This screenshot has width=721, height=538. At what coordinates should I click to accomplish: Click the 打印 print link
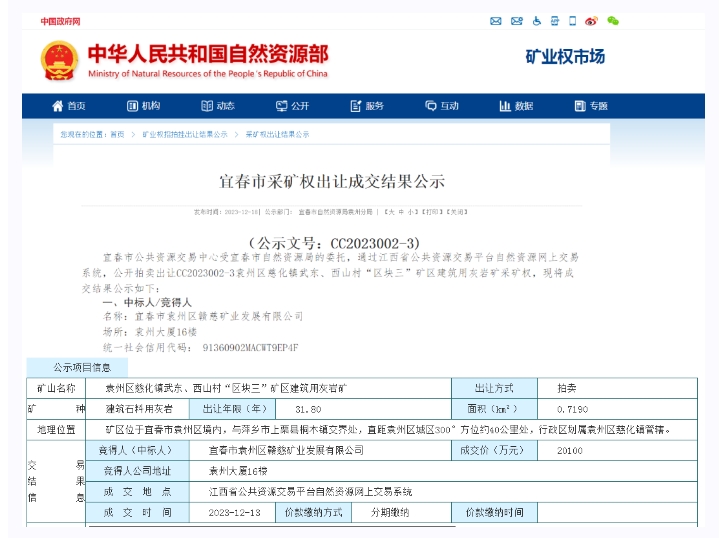(x=431, y=212)
